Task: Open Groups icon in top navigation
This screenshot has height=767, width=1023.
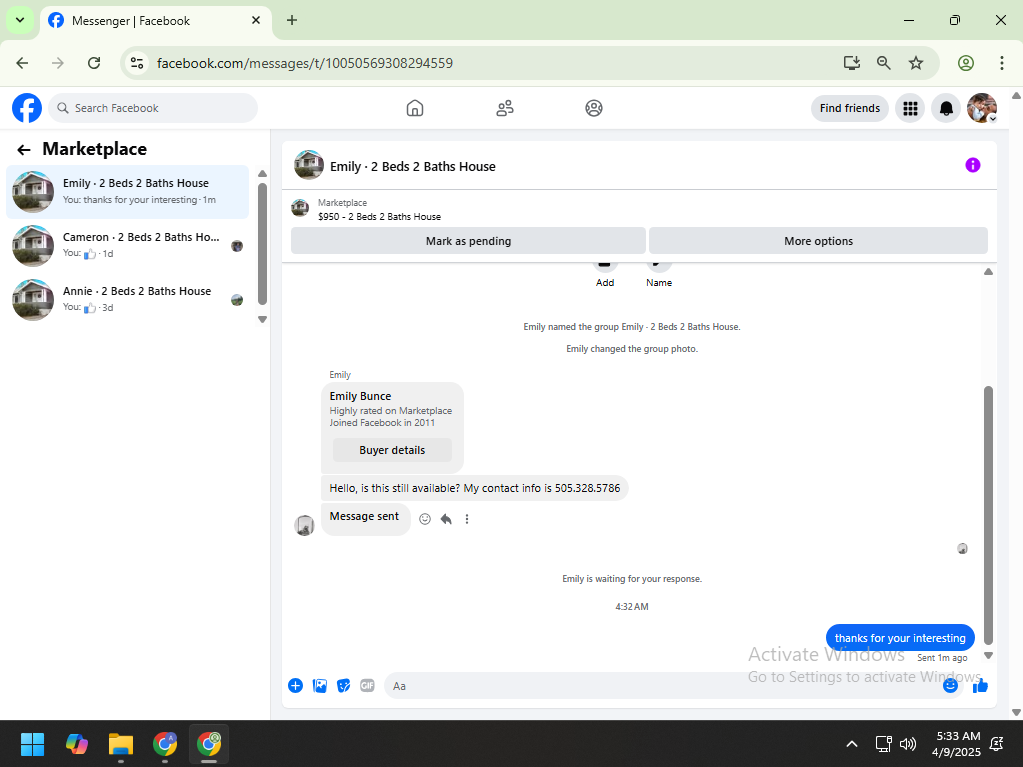Action: [x=594, y=108]
